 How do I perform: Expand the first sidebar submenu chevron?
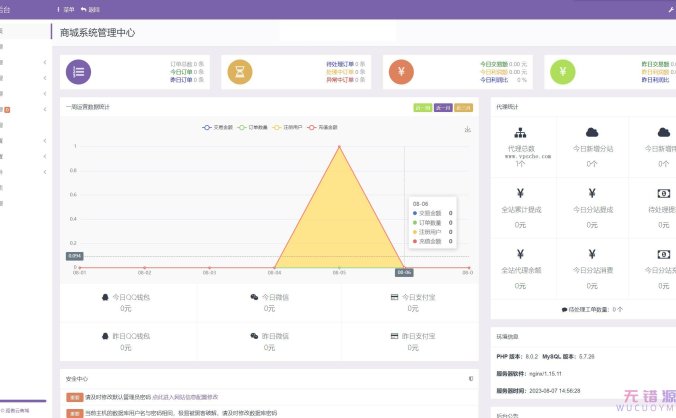click(44, 62)
